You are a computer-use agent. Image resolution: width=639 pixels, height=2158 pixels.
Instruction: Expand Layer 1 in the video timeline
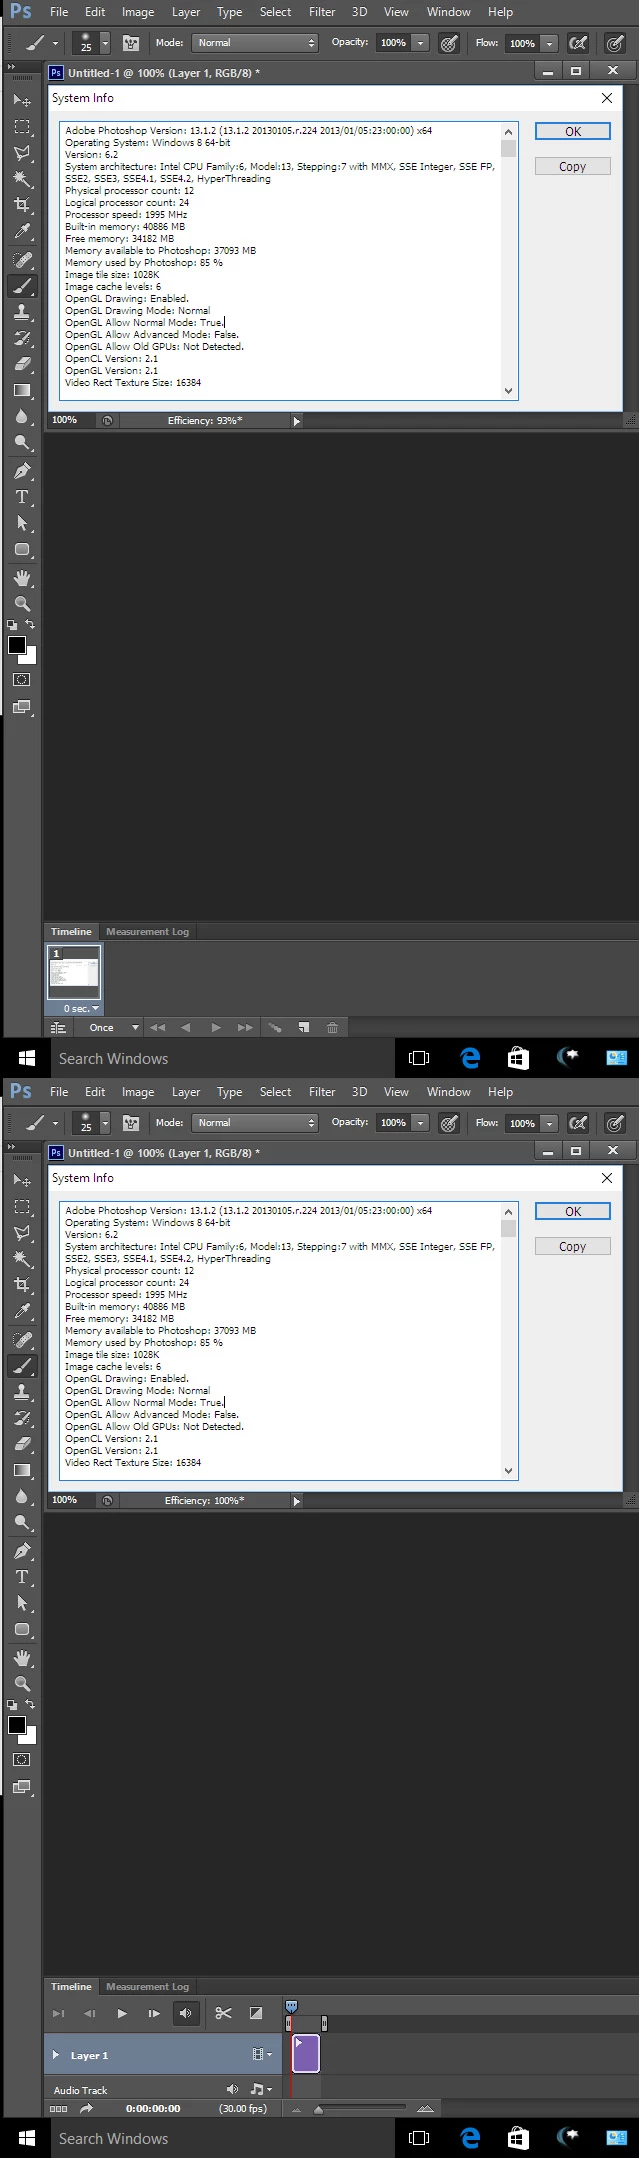point(56,2055)
